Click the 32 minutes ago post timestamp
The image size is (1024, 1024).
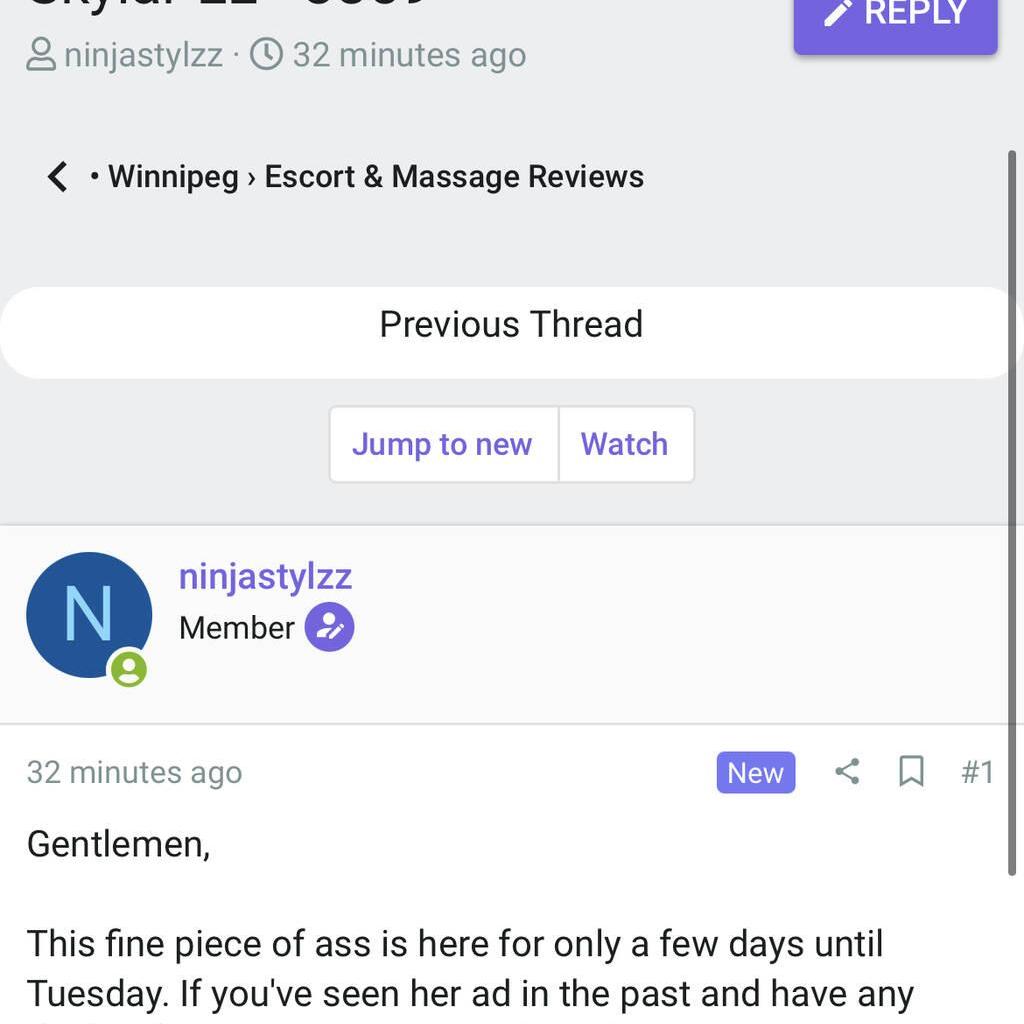pyautogui.click(x=134, y=773)
